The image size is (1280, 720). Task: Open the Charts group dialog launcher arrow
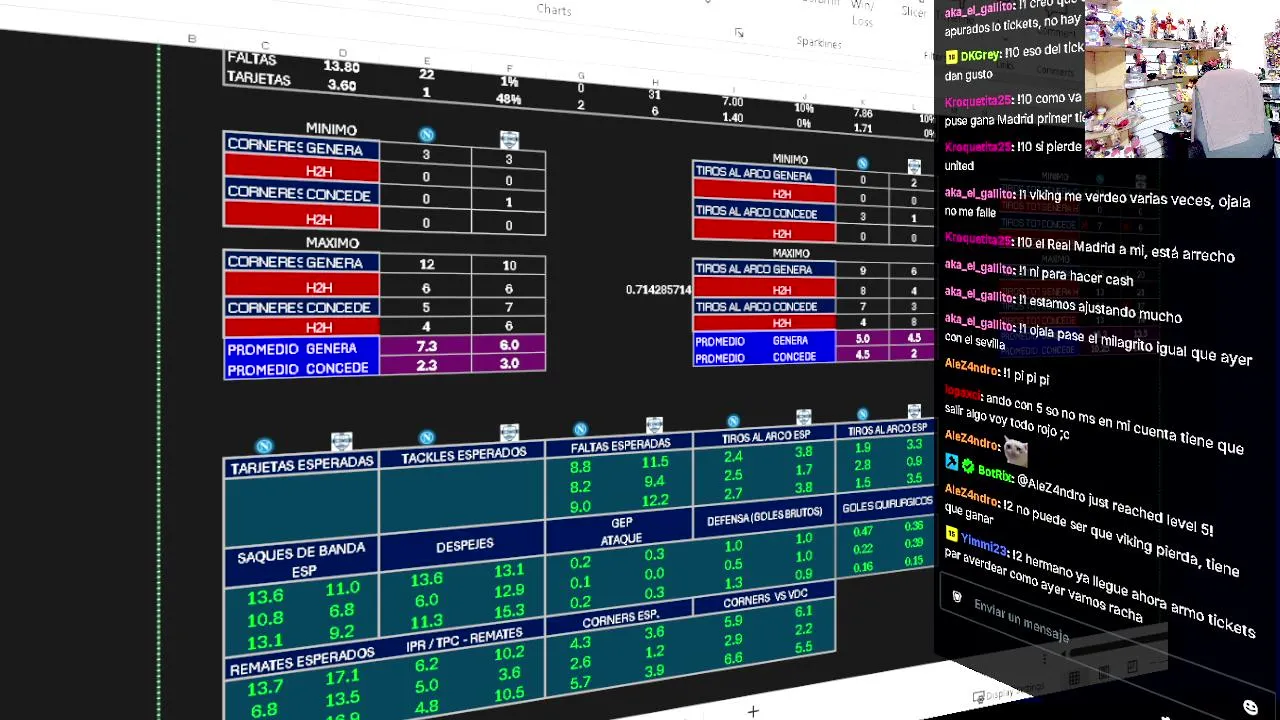739,33
